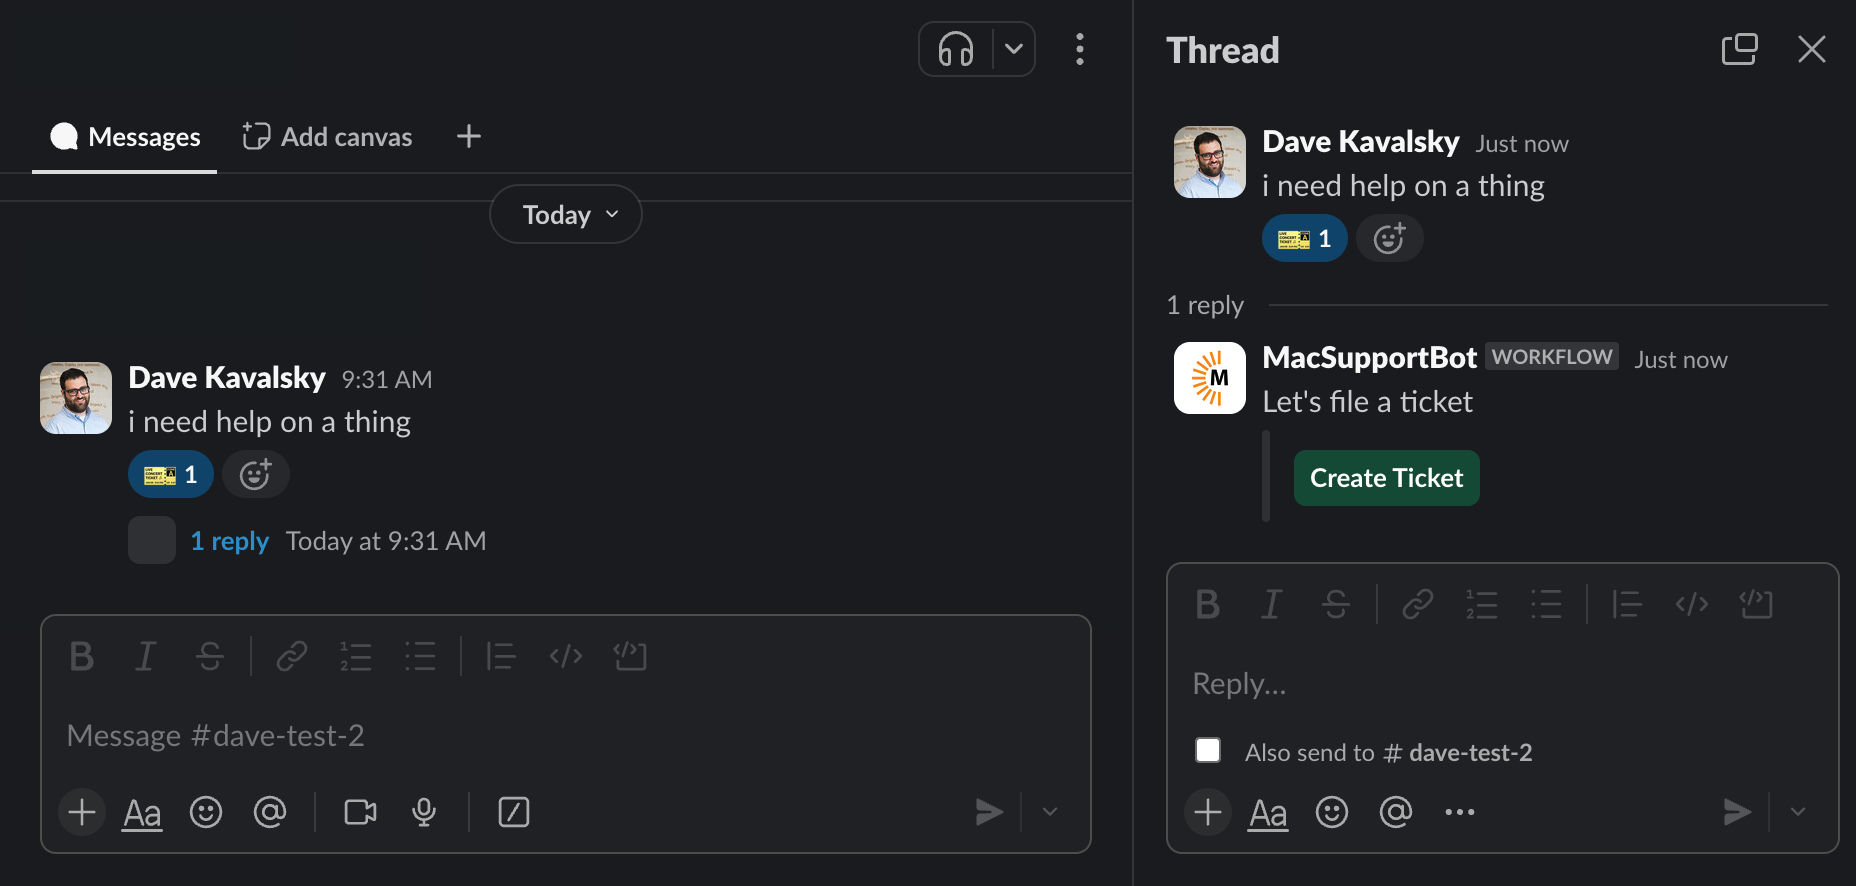
Task: Open emoji picker in thread reply box
Action: (x=1332, y=812)
